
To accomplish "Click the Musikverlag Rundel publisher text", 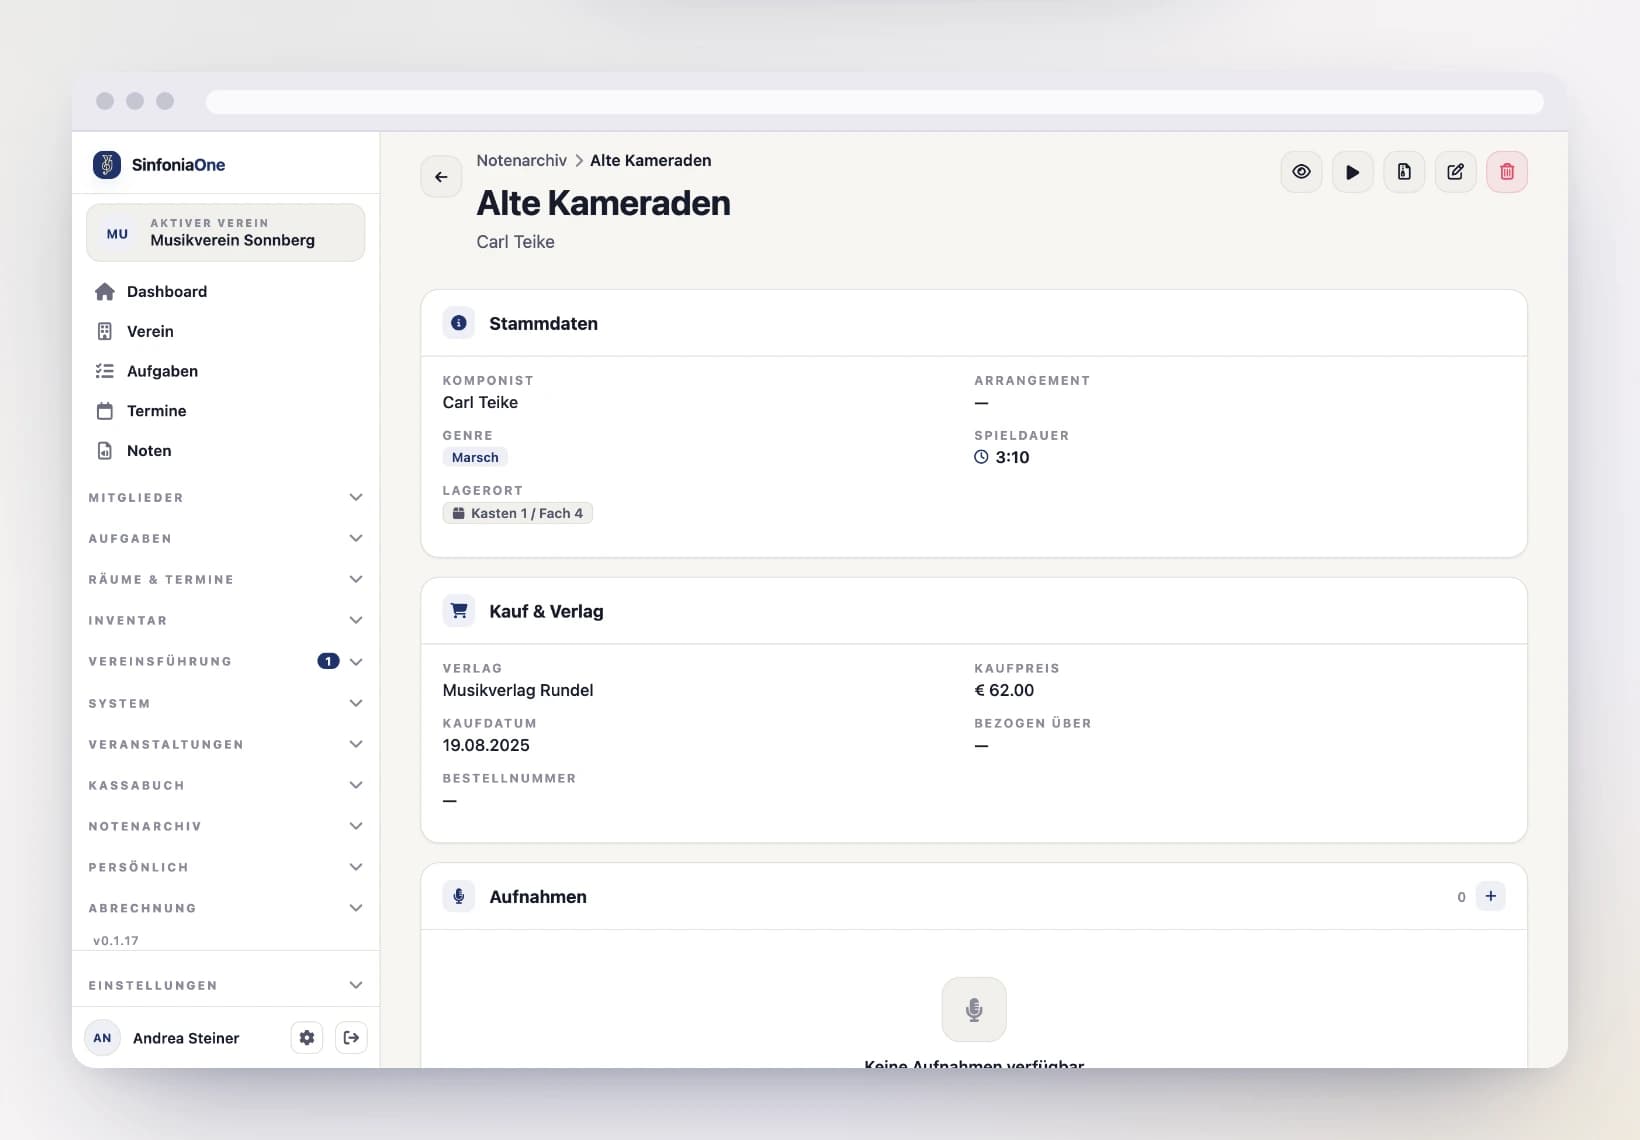I will 518,690.
